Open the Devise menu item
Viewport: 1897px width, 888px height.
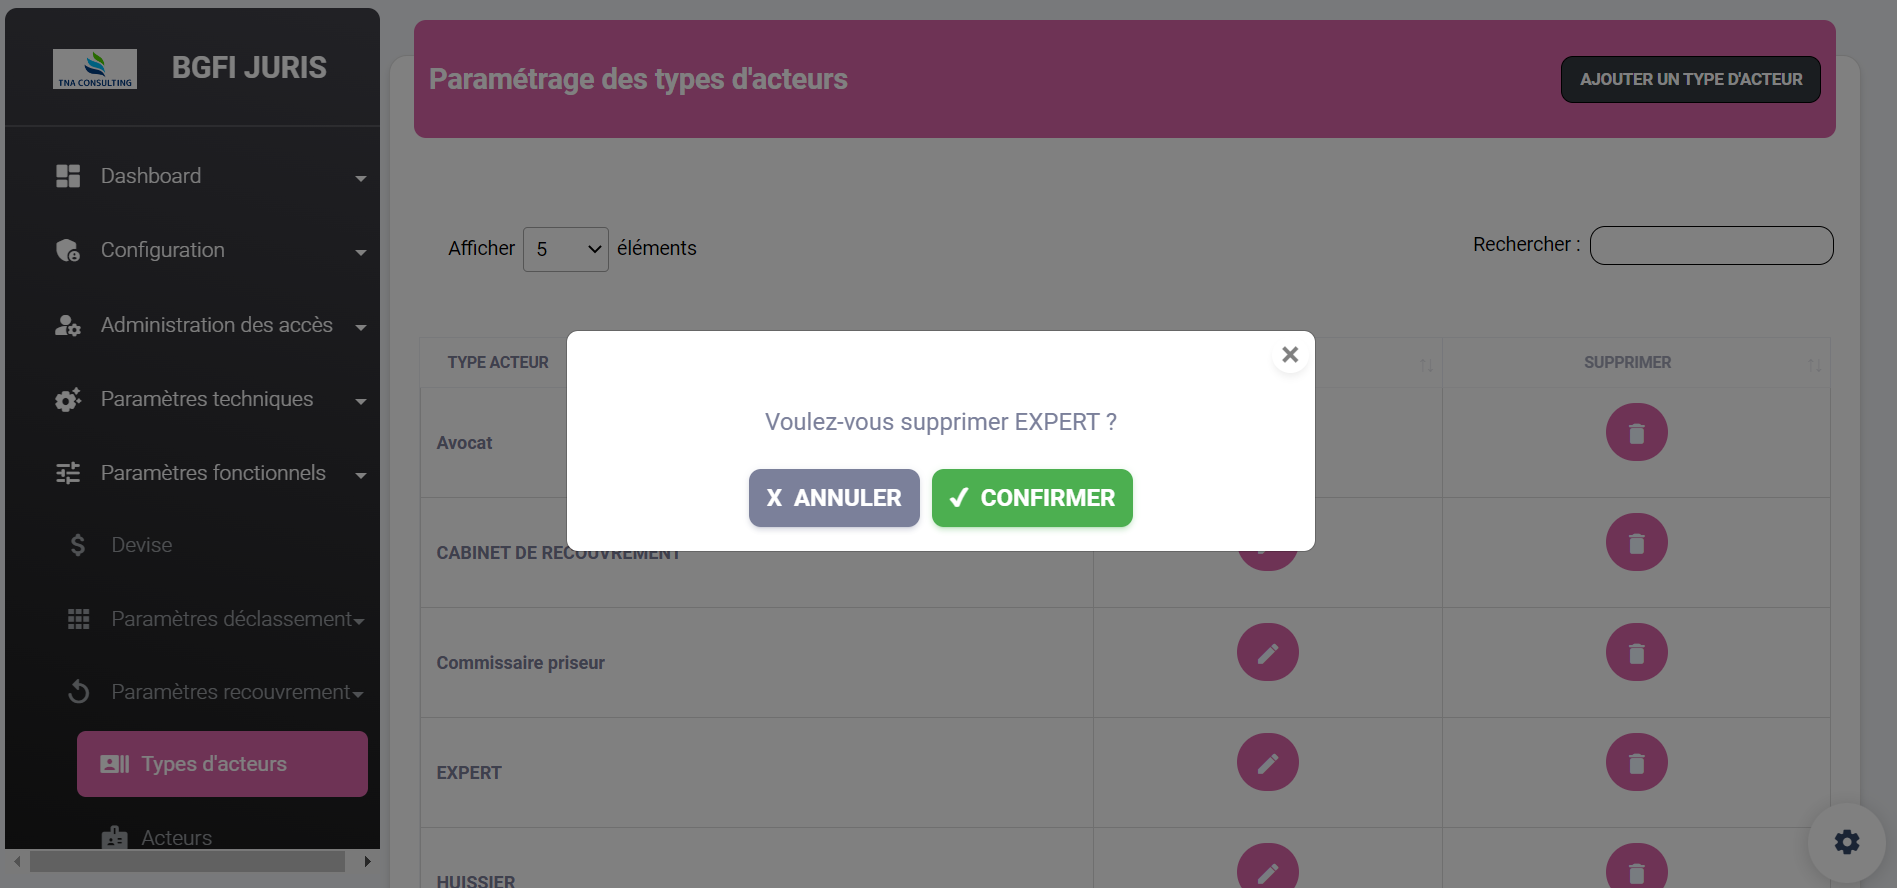click(142, 545)
